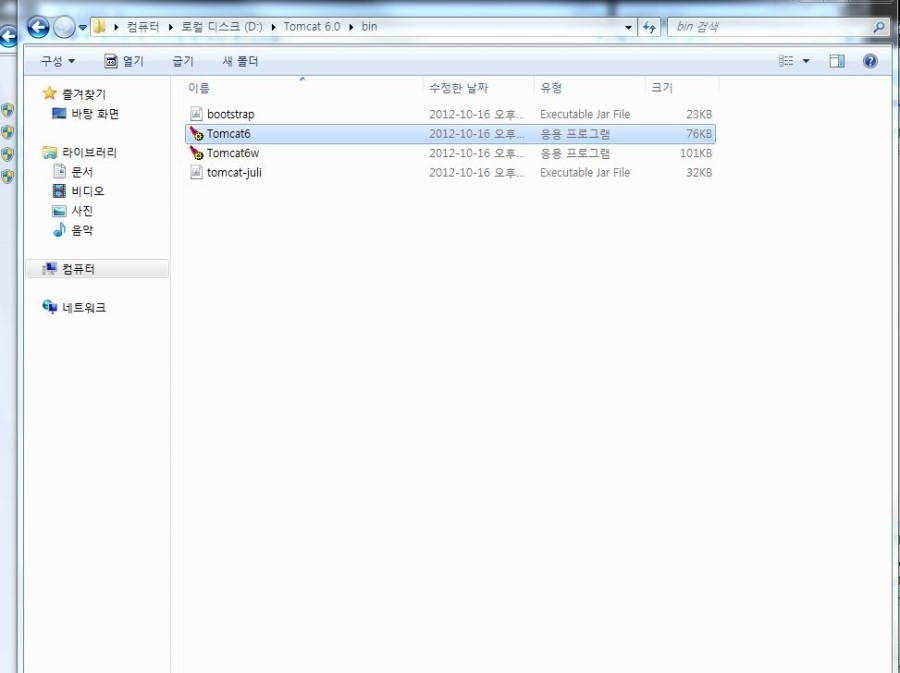Create a folder with 새 폴더

[240, 61]
